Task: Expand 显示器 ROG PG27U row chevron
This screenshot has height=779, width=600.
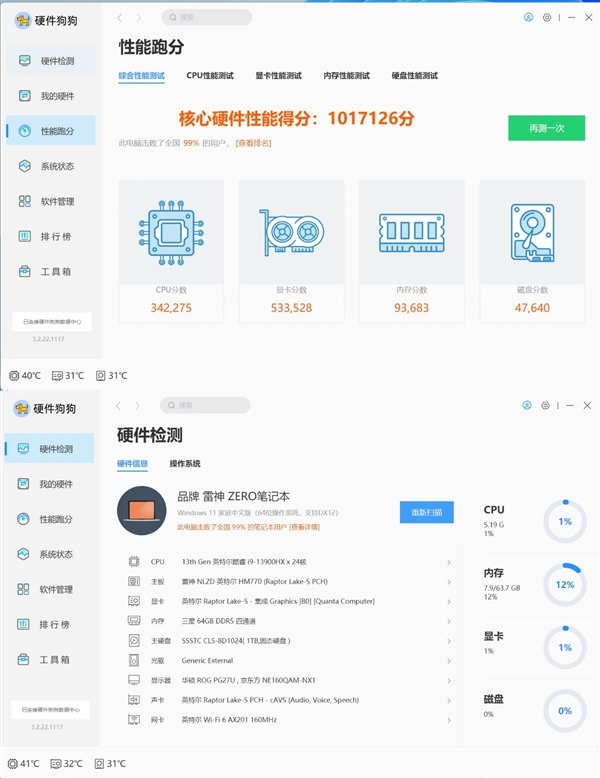Action: click(449, 681)
